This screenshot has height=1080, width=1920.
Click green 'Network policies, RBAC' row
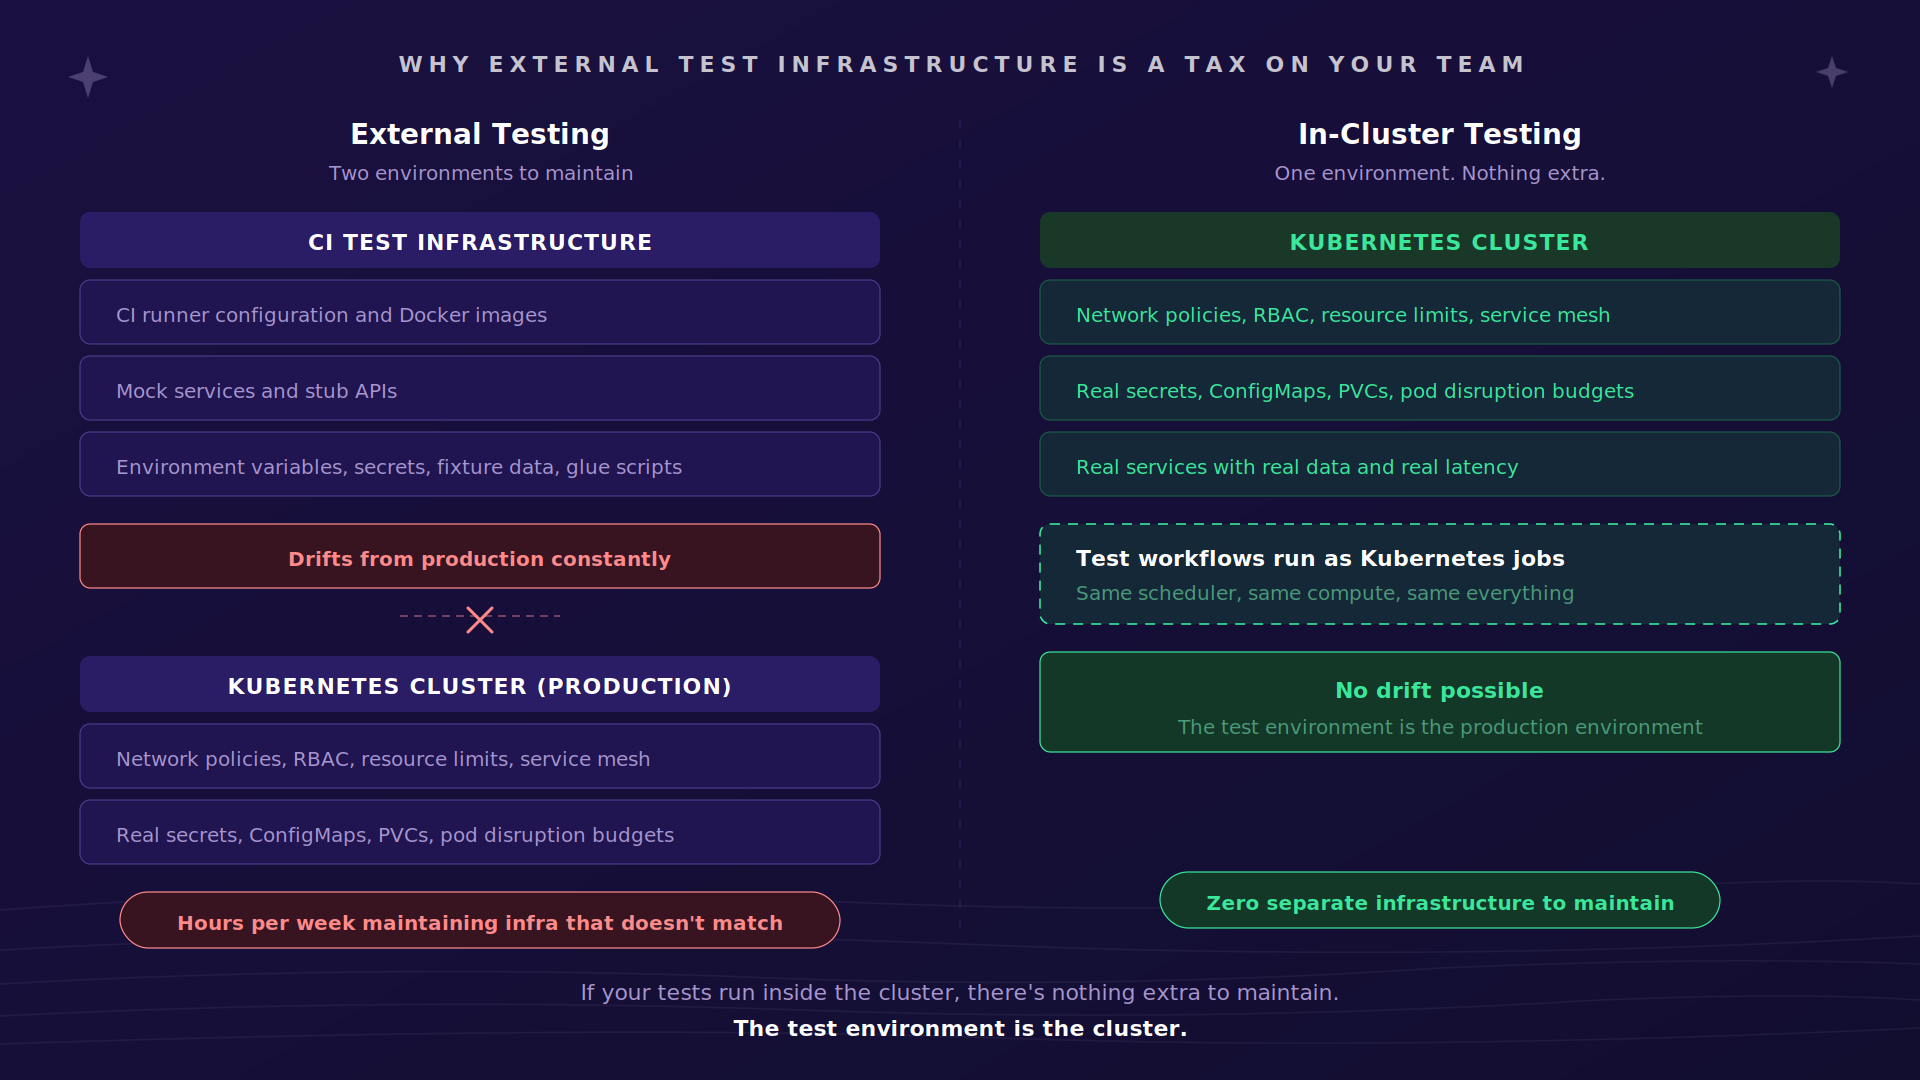click(x=1439, y=313)
